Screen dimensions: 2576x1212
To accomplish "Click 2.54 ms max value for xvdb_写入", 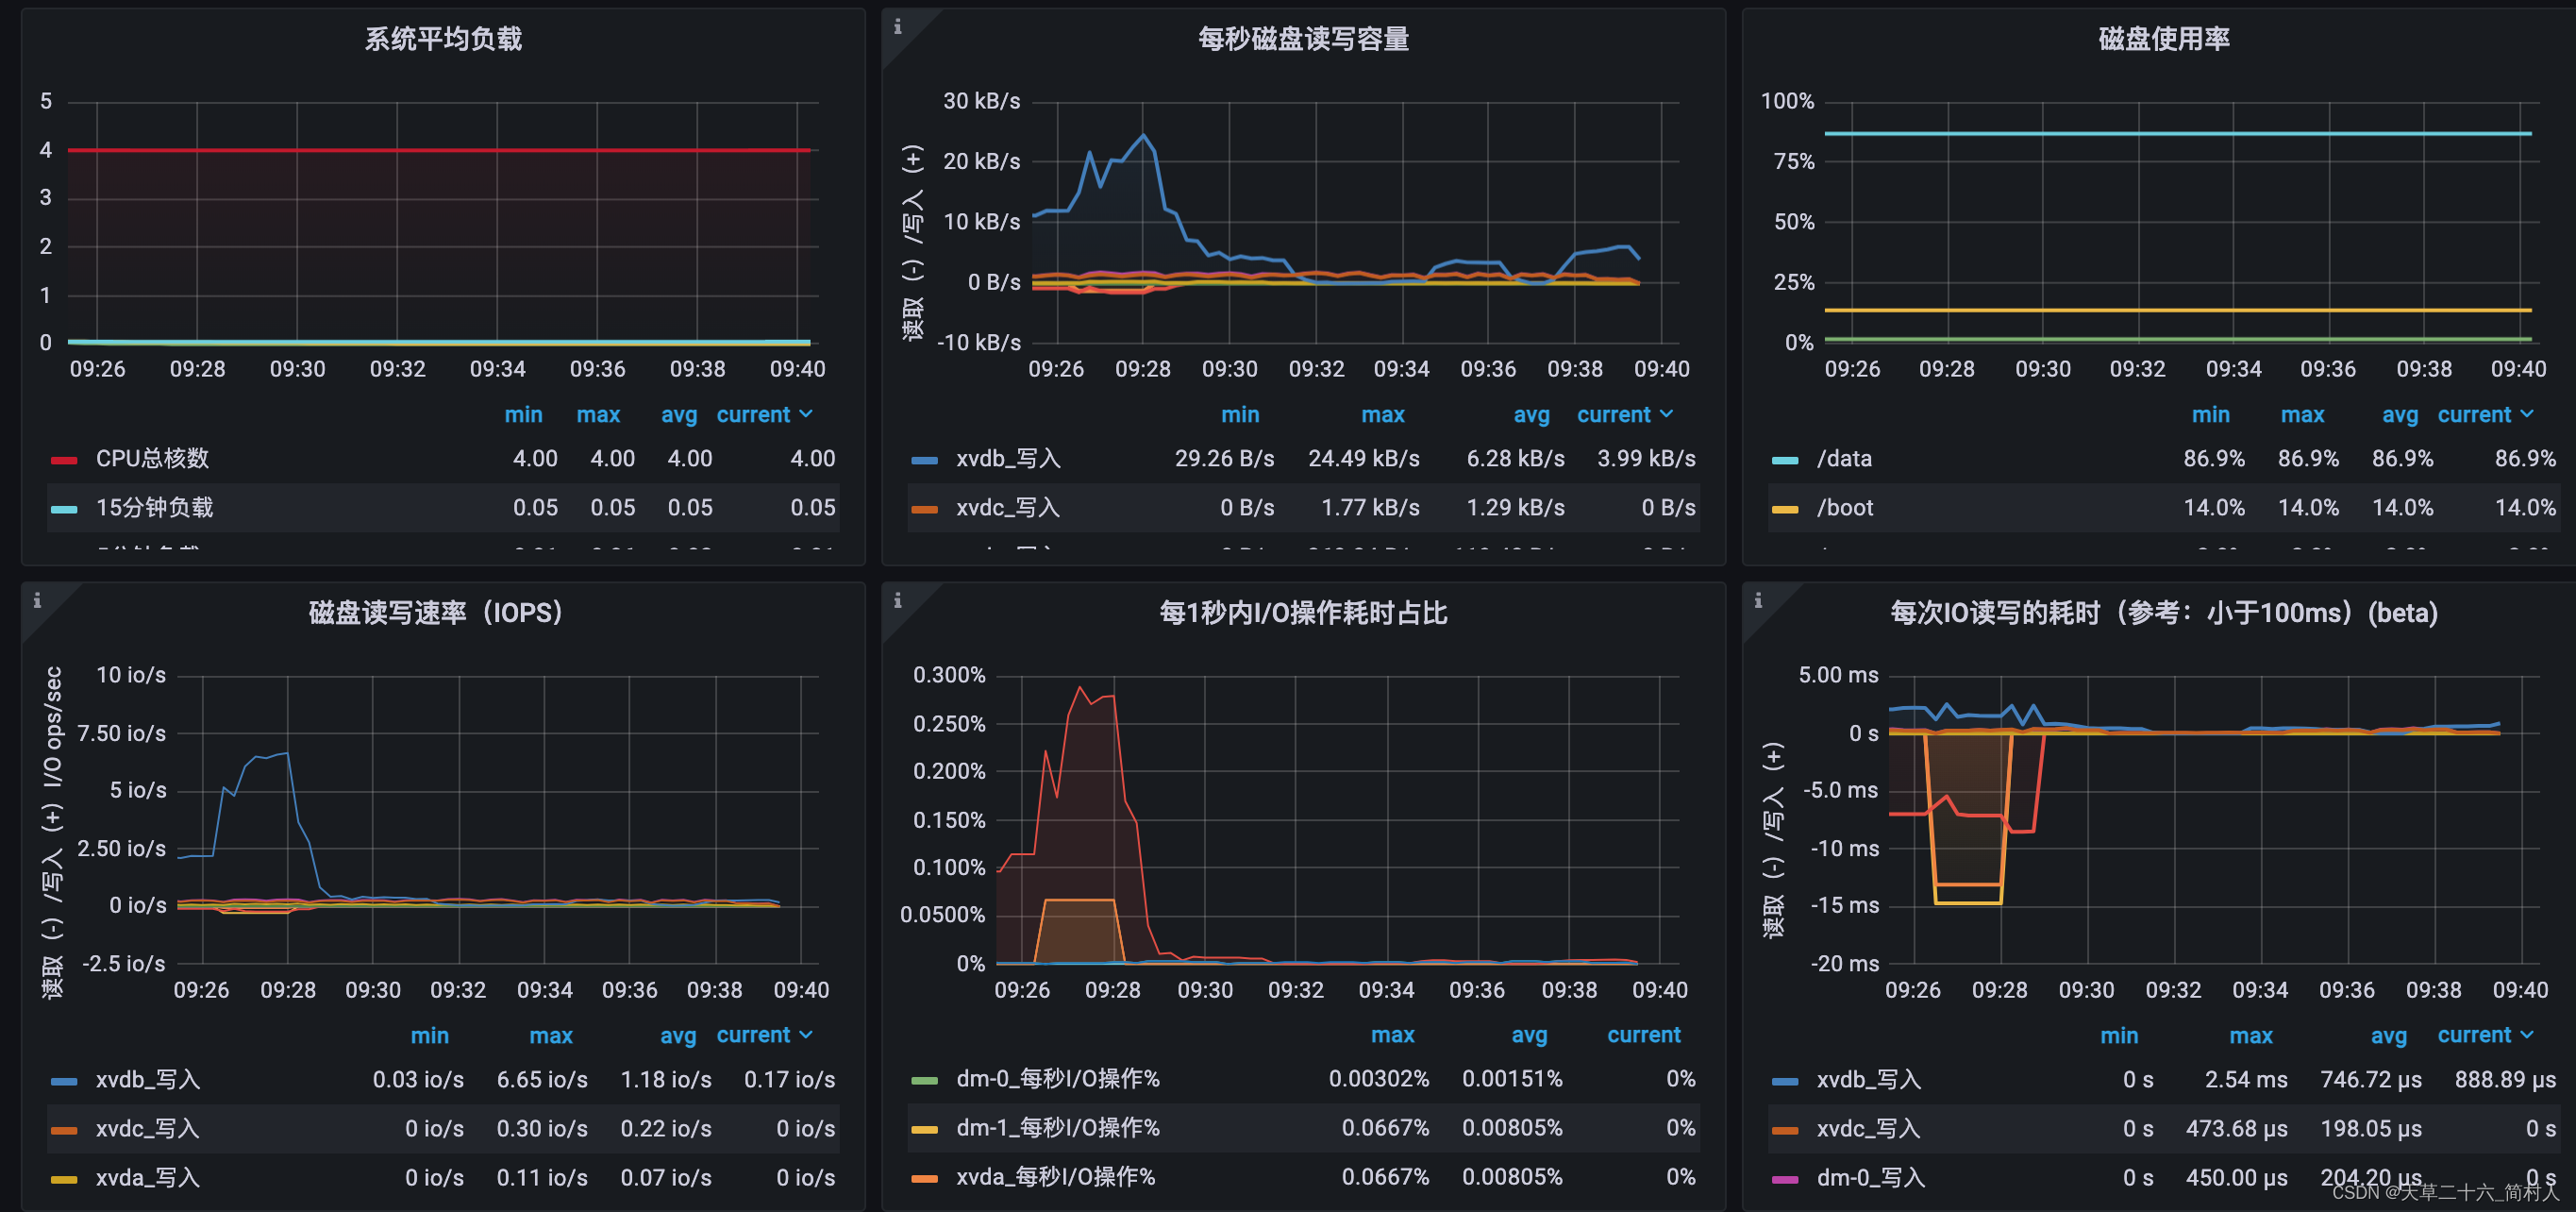I will point(2246,1079).
